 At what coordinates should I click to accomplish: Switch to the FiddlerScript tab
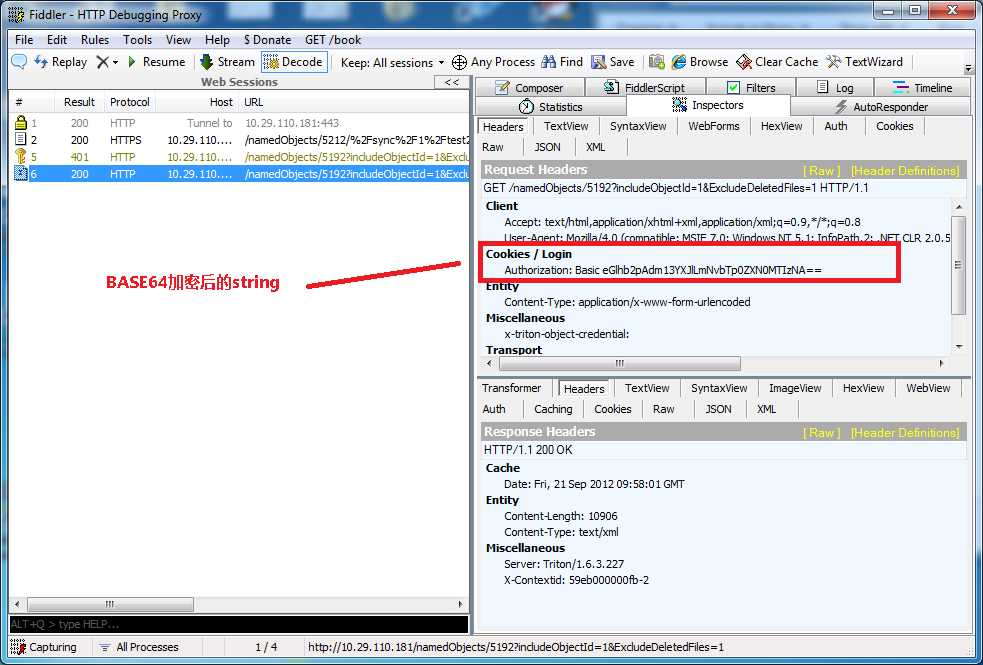(644, 88)
